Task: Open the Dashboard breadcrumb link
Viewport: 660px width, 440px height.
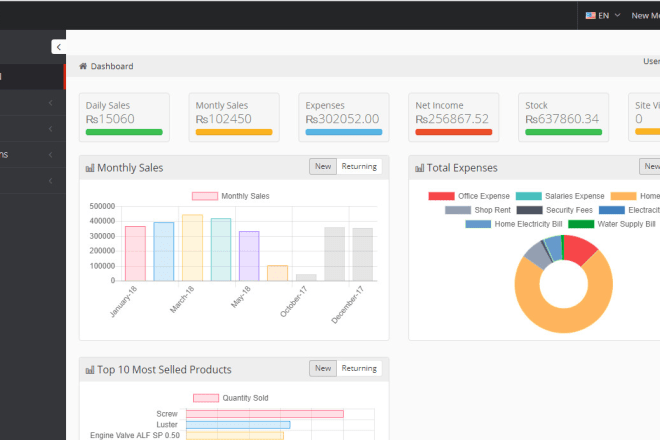Action: tap(112, 66)
